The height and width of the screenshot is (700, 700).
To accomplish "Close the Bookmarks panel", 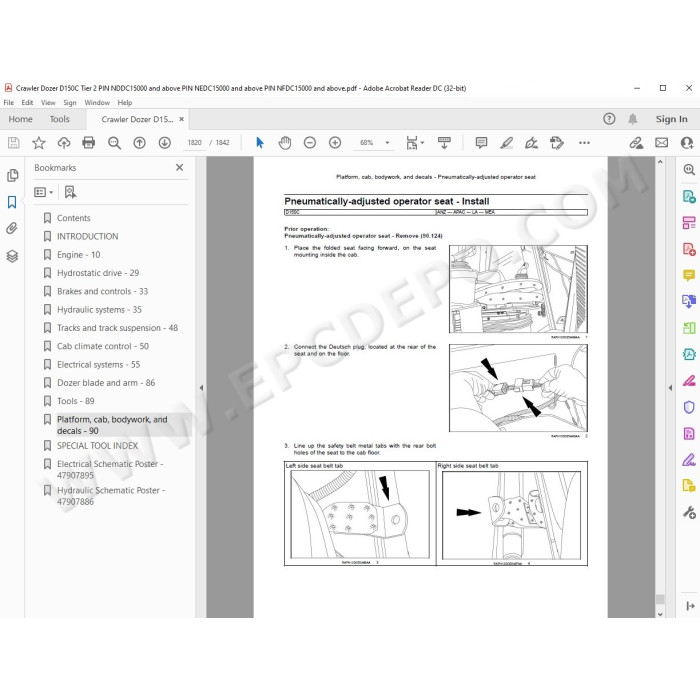I will (x=179, y=167).
